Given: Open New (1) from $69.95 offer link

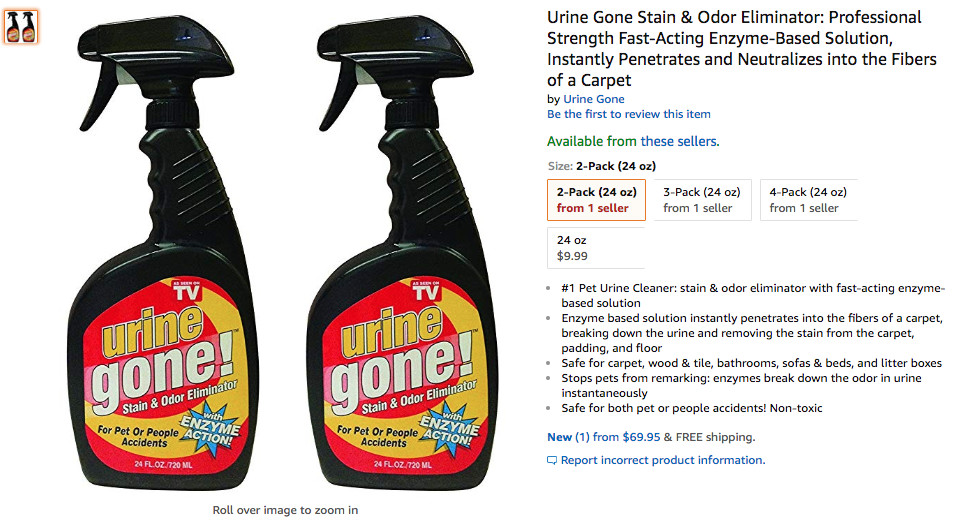Looking at the screenshot, I should (604, 437).
